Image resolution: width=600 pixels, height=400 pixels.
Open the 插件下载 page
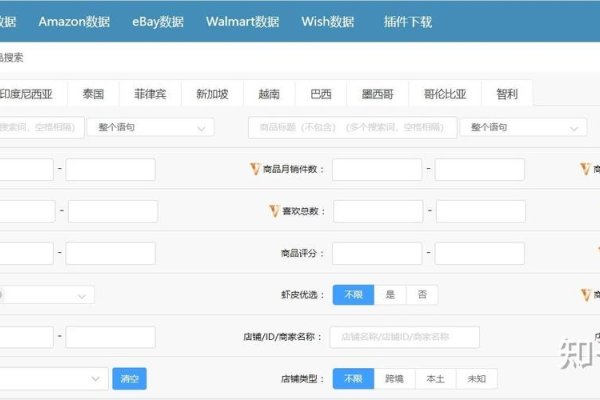[x=408, y=21]
